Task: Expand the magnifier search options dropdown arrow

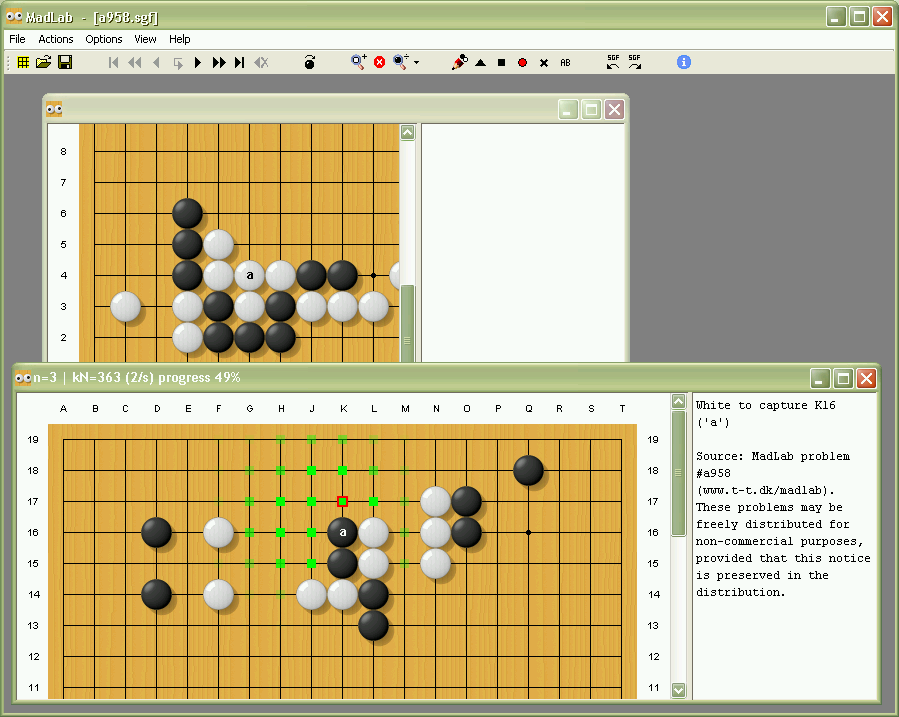Action: pyautogui.click(x=416, y=63)
